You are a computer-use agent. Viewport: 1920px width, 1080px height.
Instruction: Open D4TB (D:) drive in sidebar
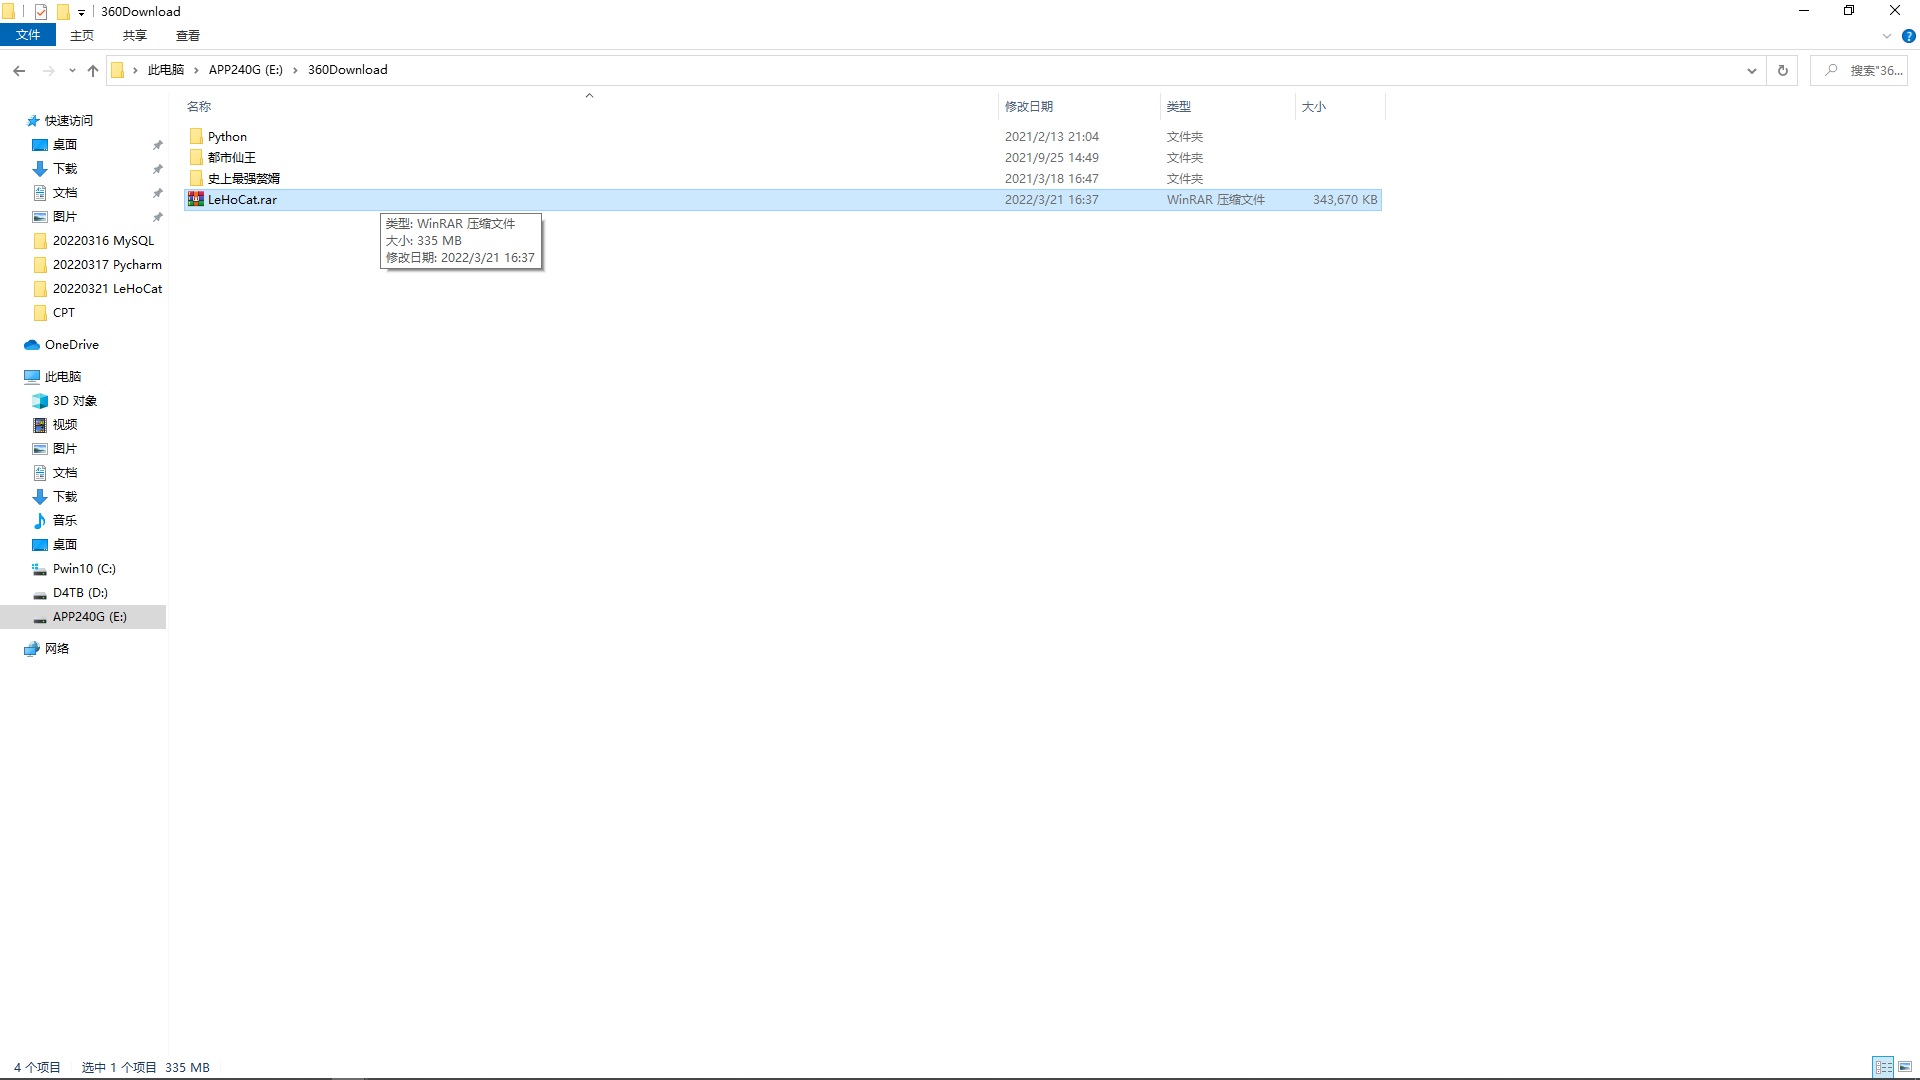tap(80, 593)
